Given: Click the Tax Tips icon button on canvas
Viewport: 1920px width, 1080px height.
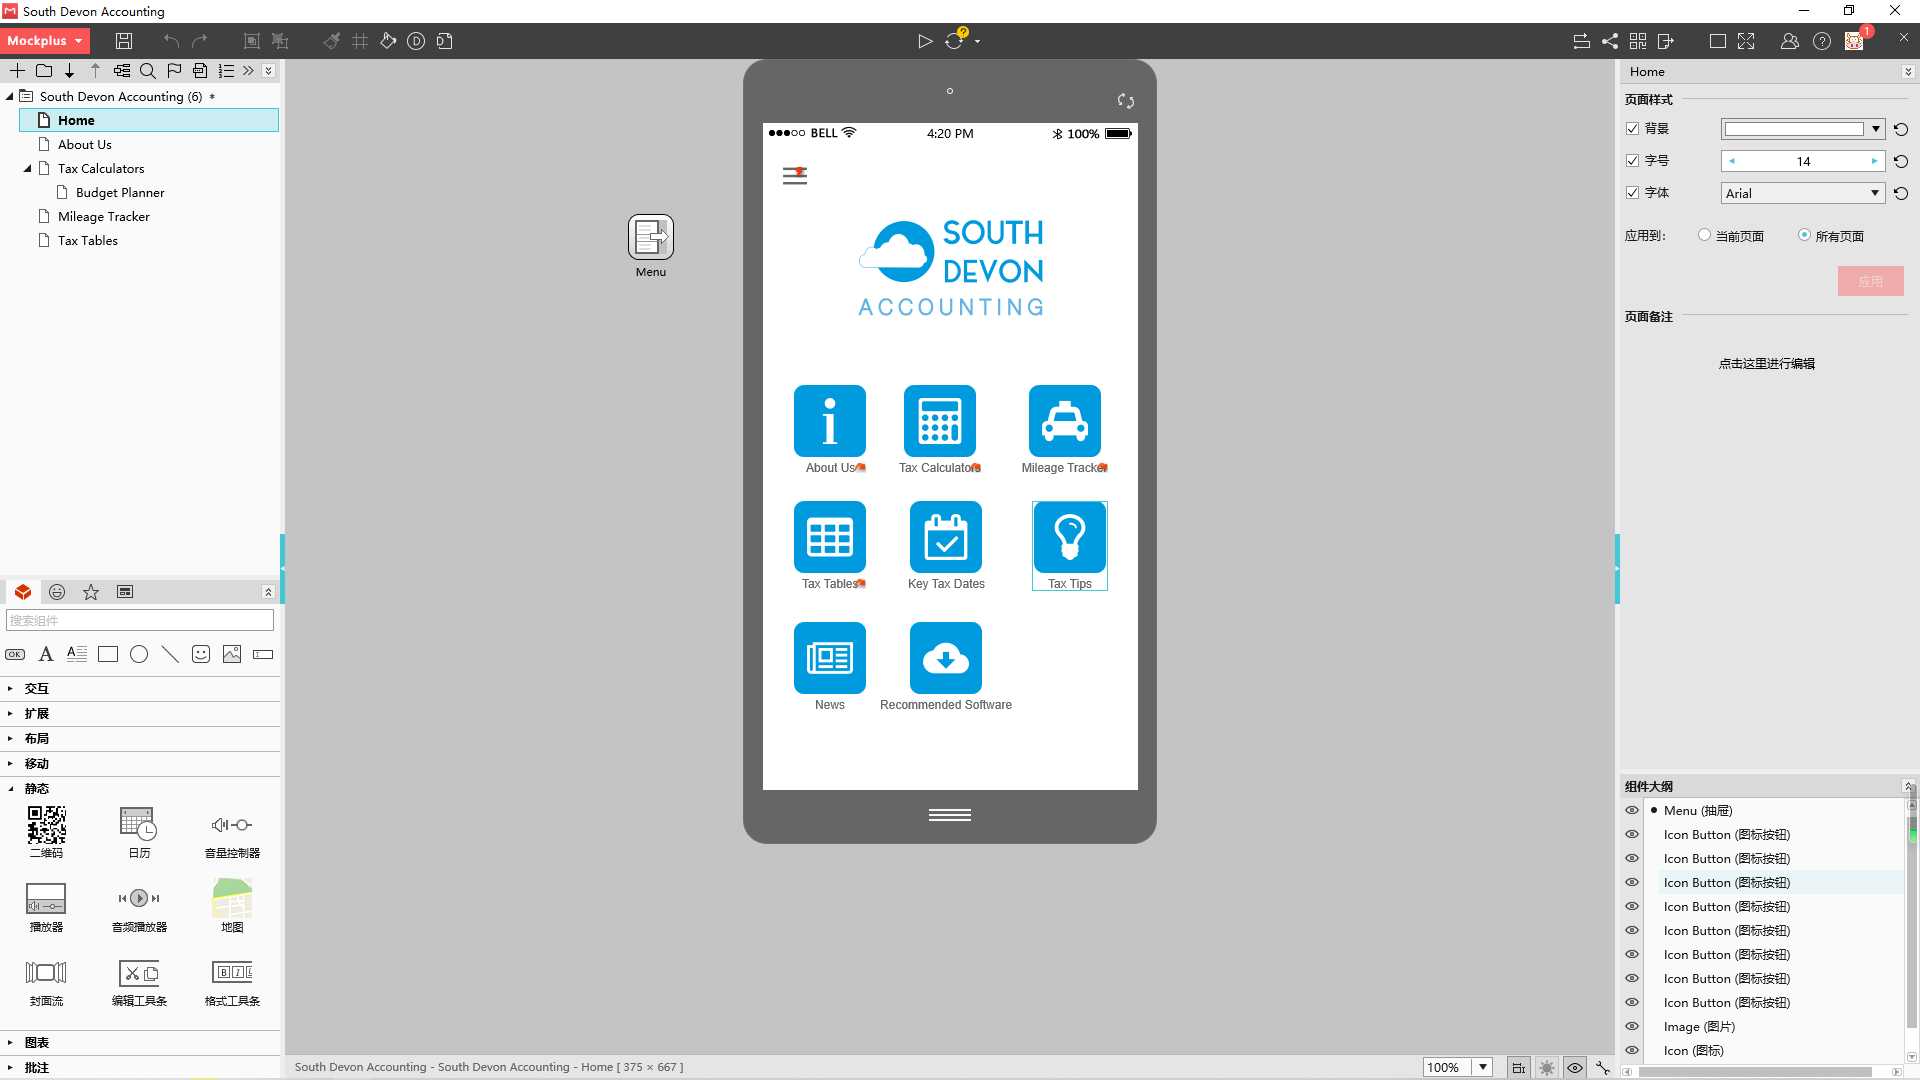Looking at the screenshot, I should pos(1070,546).
